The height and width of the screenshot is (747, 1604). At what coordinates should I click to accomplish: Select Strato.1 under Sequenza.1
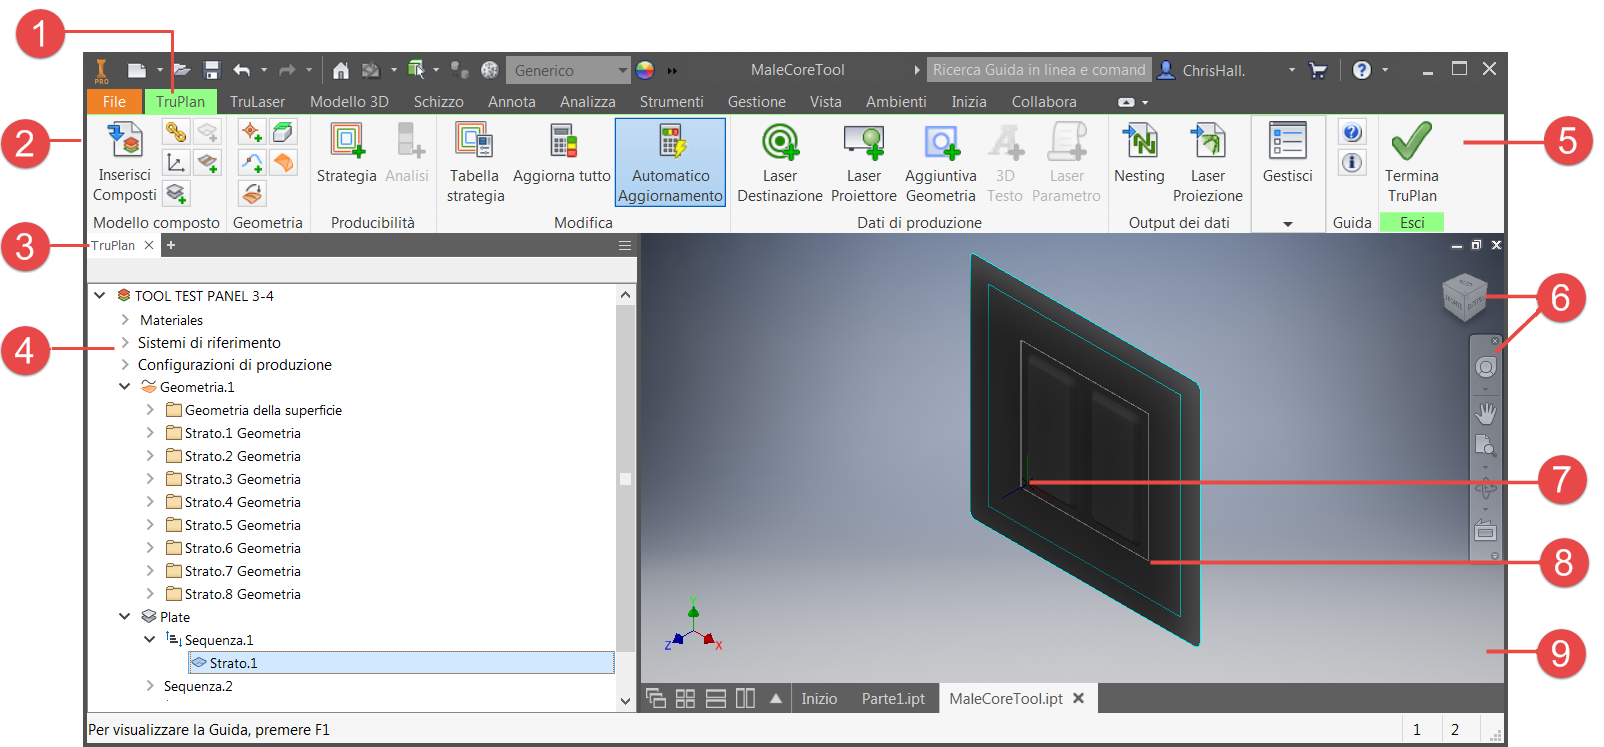[401, 663]
